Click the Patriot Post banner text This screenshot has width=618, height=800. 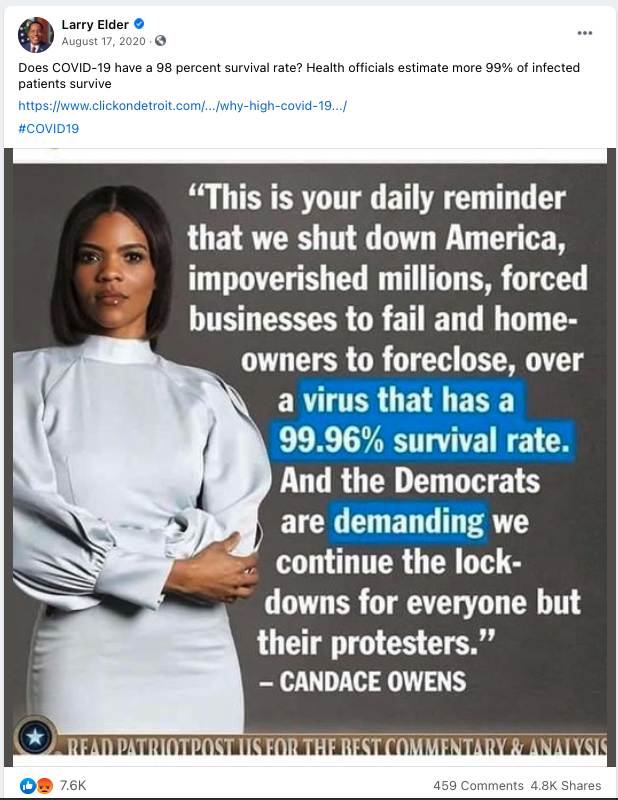click(337, 745)
